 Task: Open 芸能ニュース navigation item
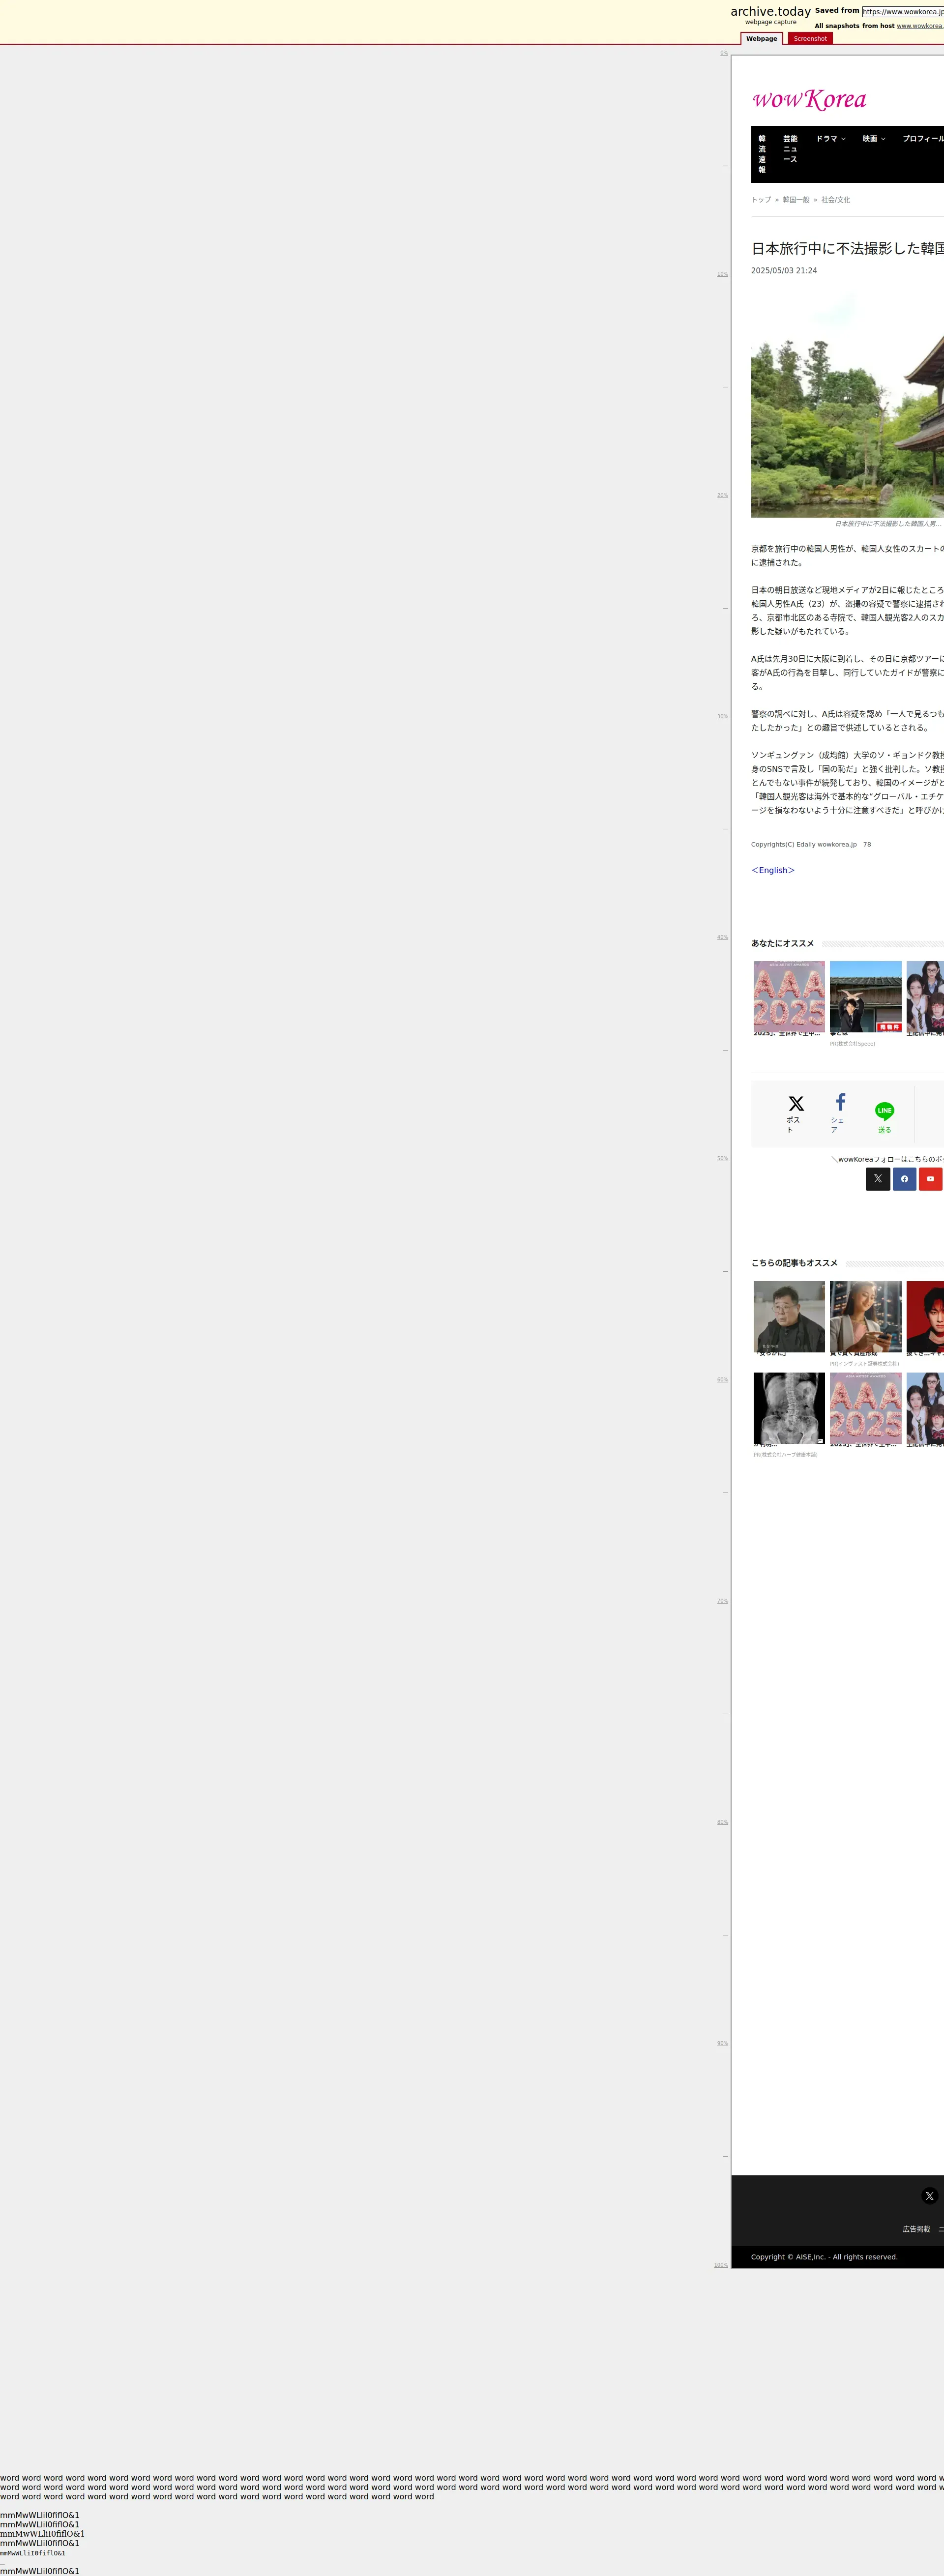click(x=790, y=149)
